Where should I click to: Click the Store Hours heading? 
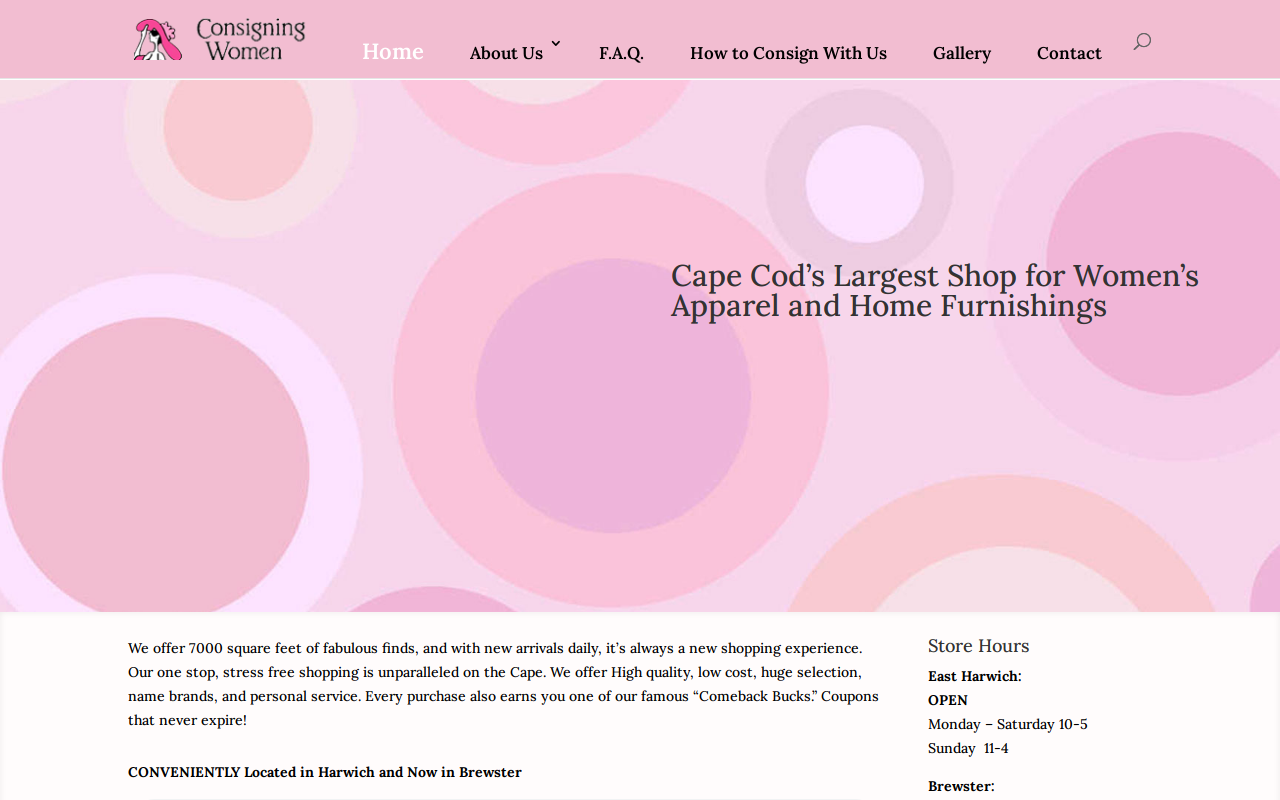pyautogui.click(x=978, y=646)
